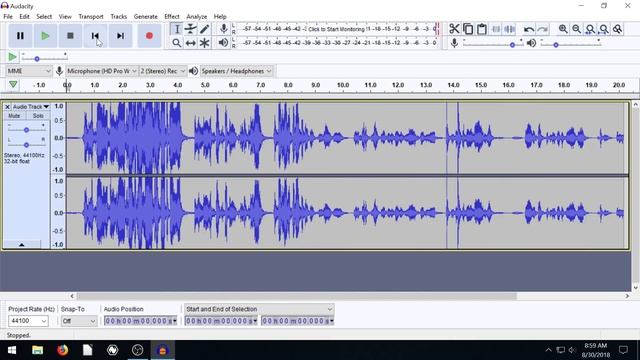Open Start and End of Selection dropdown

pos(259,309)
